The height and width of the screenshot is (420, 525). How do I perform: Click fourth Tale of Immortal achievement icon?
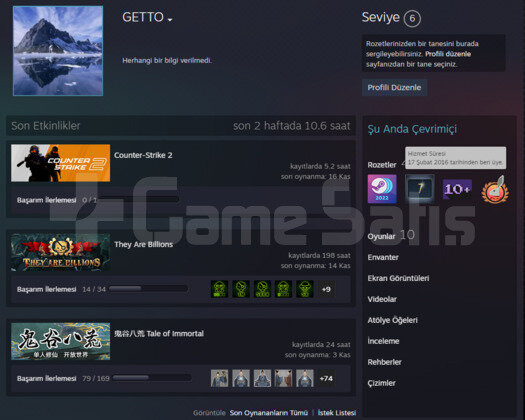coord(283,378)
